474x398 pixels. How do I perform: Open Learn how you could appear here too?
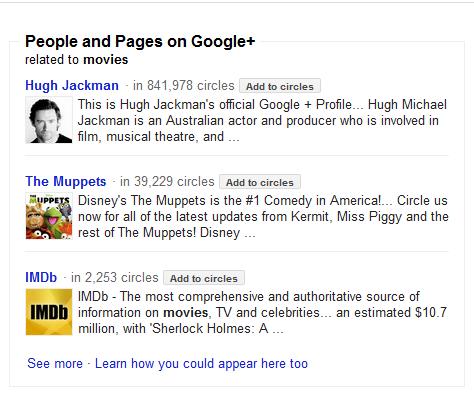pos(201,364)
